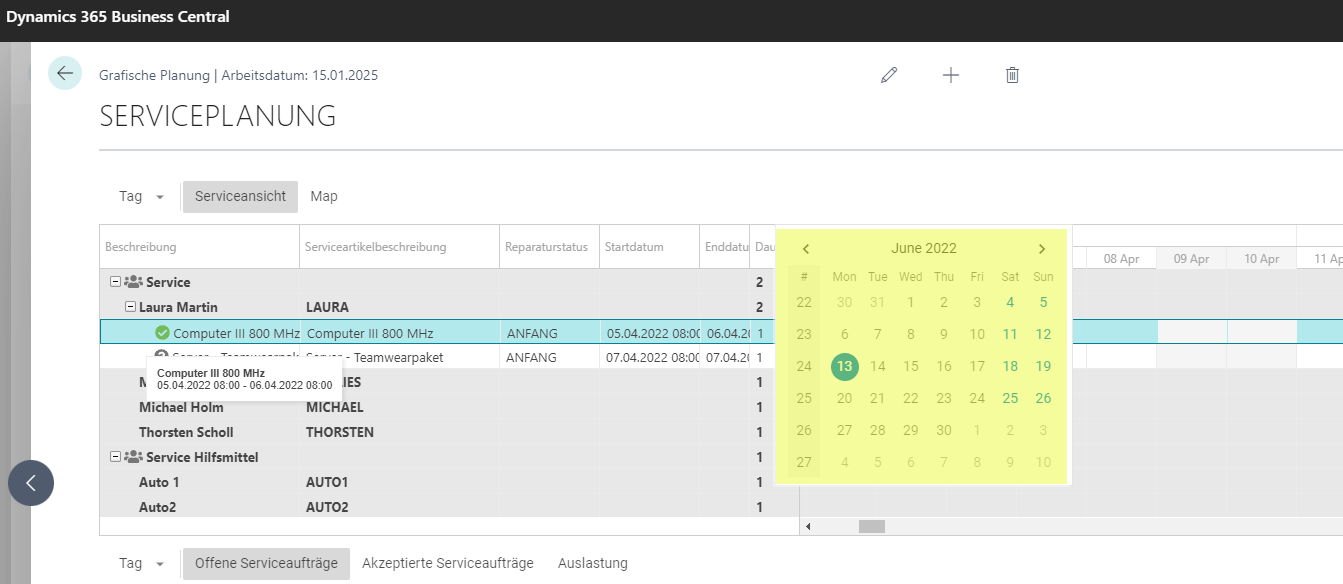
Task: Click the Service group people icon
Action: 133,282
